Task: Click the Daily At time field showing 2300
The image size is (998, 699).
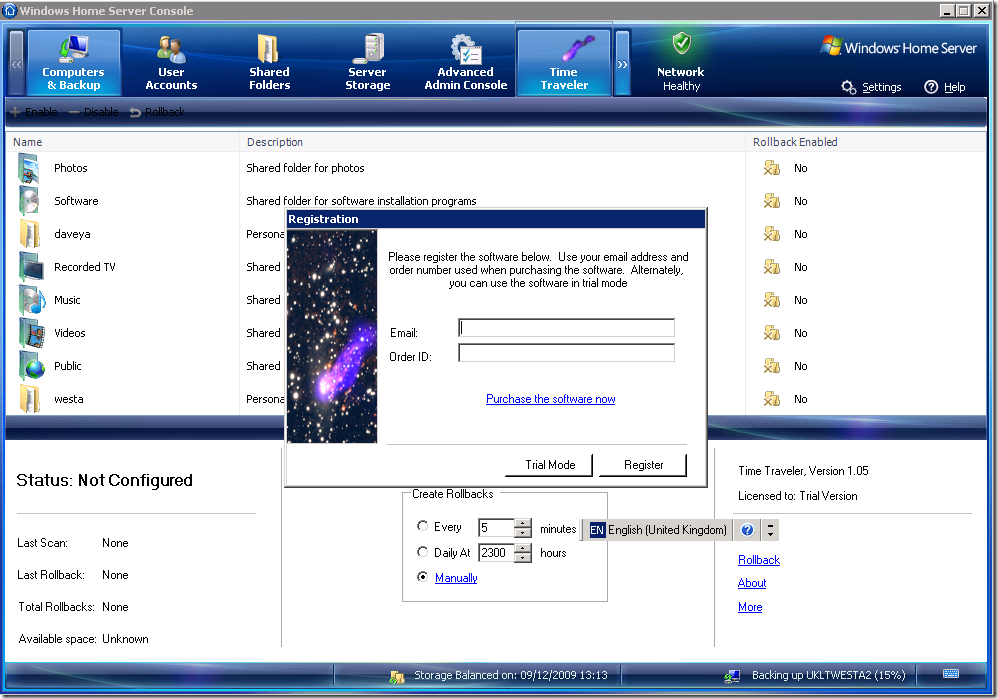Action: [496, 553]
